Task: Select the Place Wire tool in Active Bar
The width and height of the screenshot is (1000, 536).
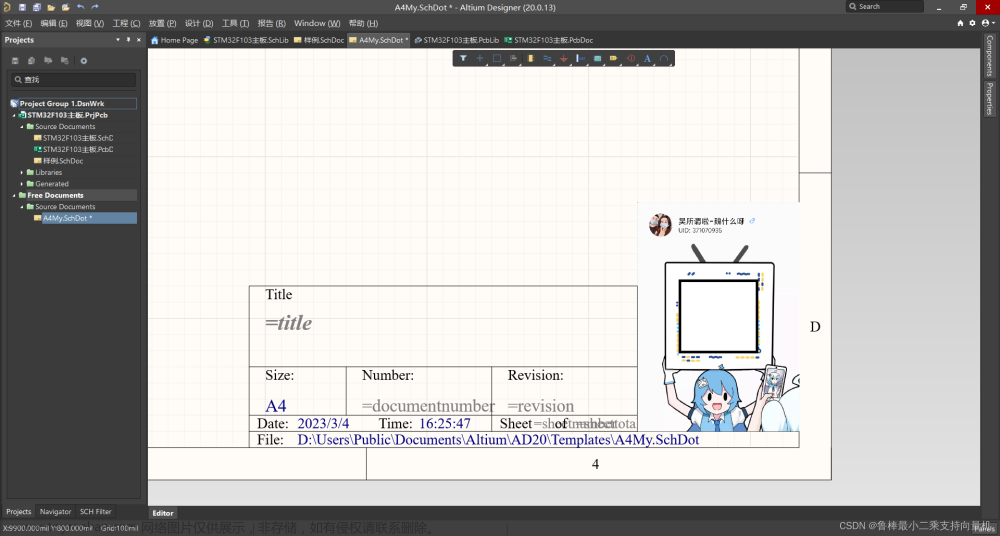Action: click(547, 59)
